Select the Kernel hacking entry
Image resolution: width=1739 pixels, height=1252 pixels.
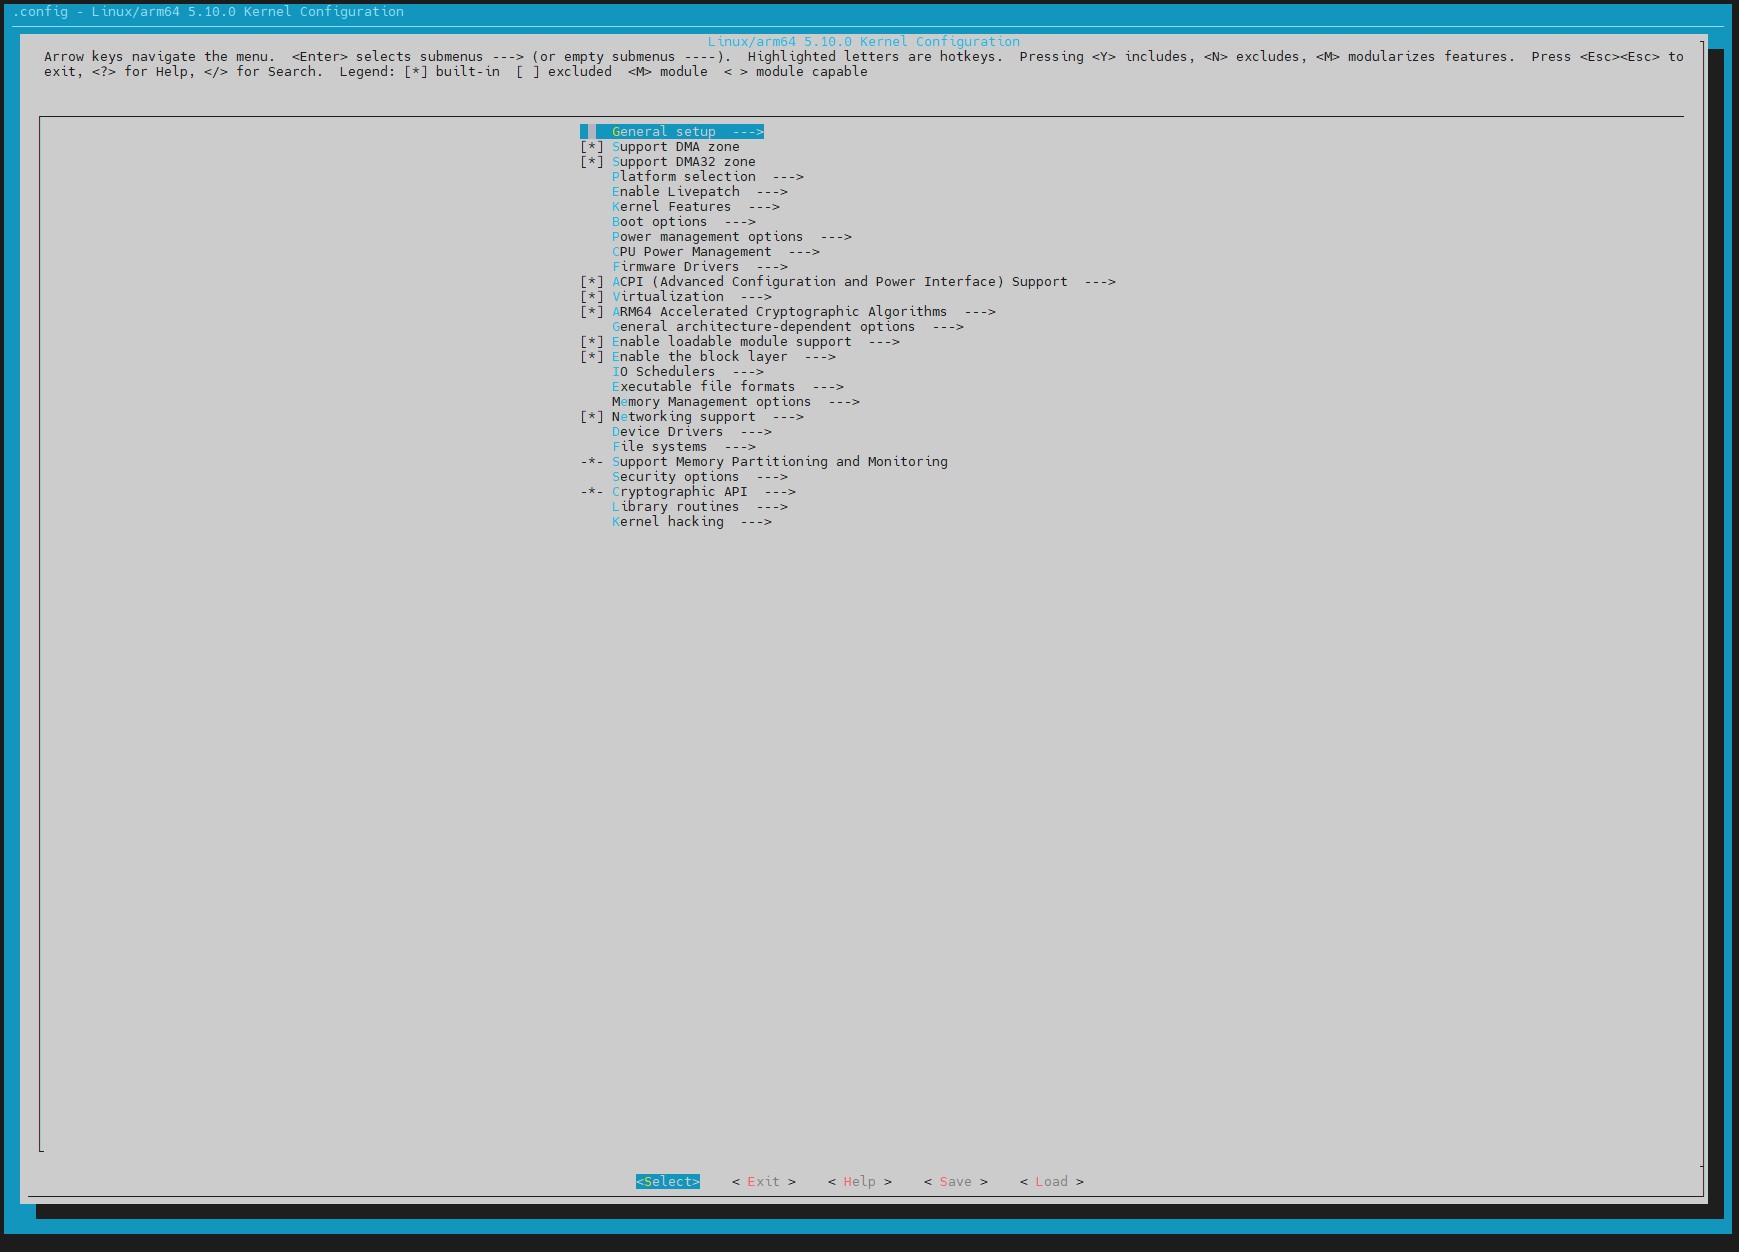click(x=692, y=522)
